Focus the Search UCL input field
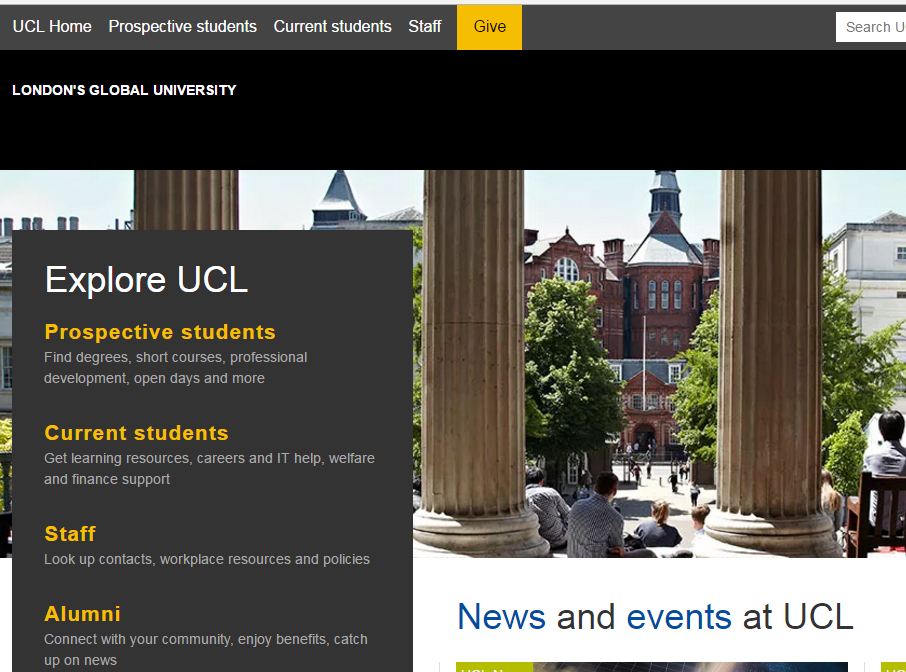 click(871, 27)
